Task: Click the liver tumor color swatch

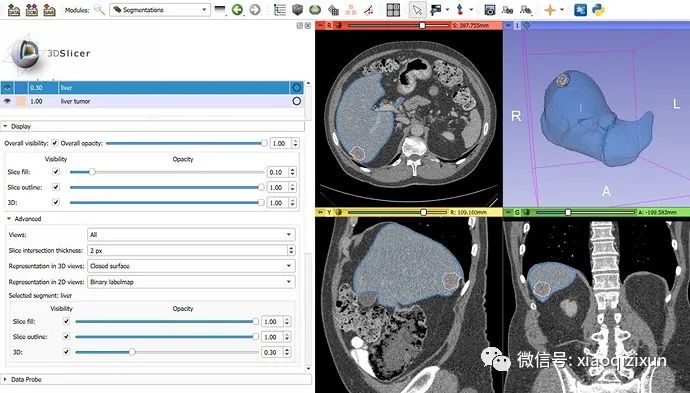Action: [21, 101]
